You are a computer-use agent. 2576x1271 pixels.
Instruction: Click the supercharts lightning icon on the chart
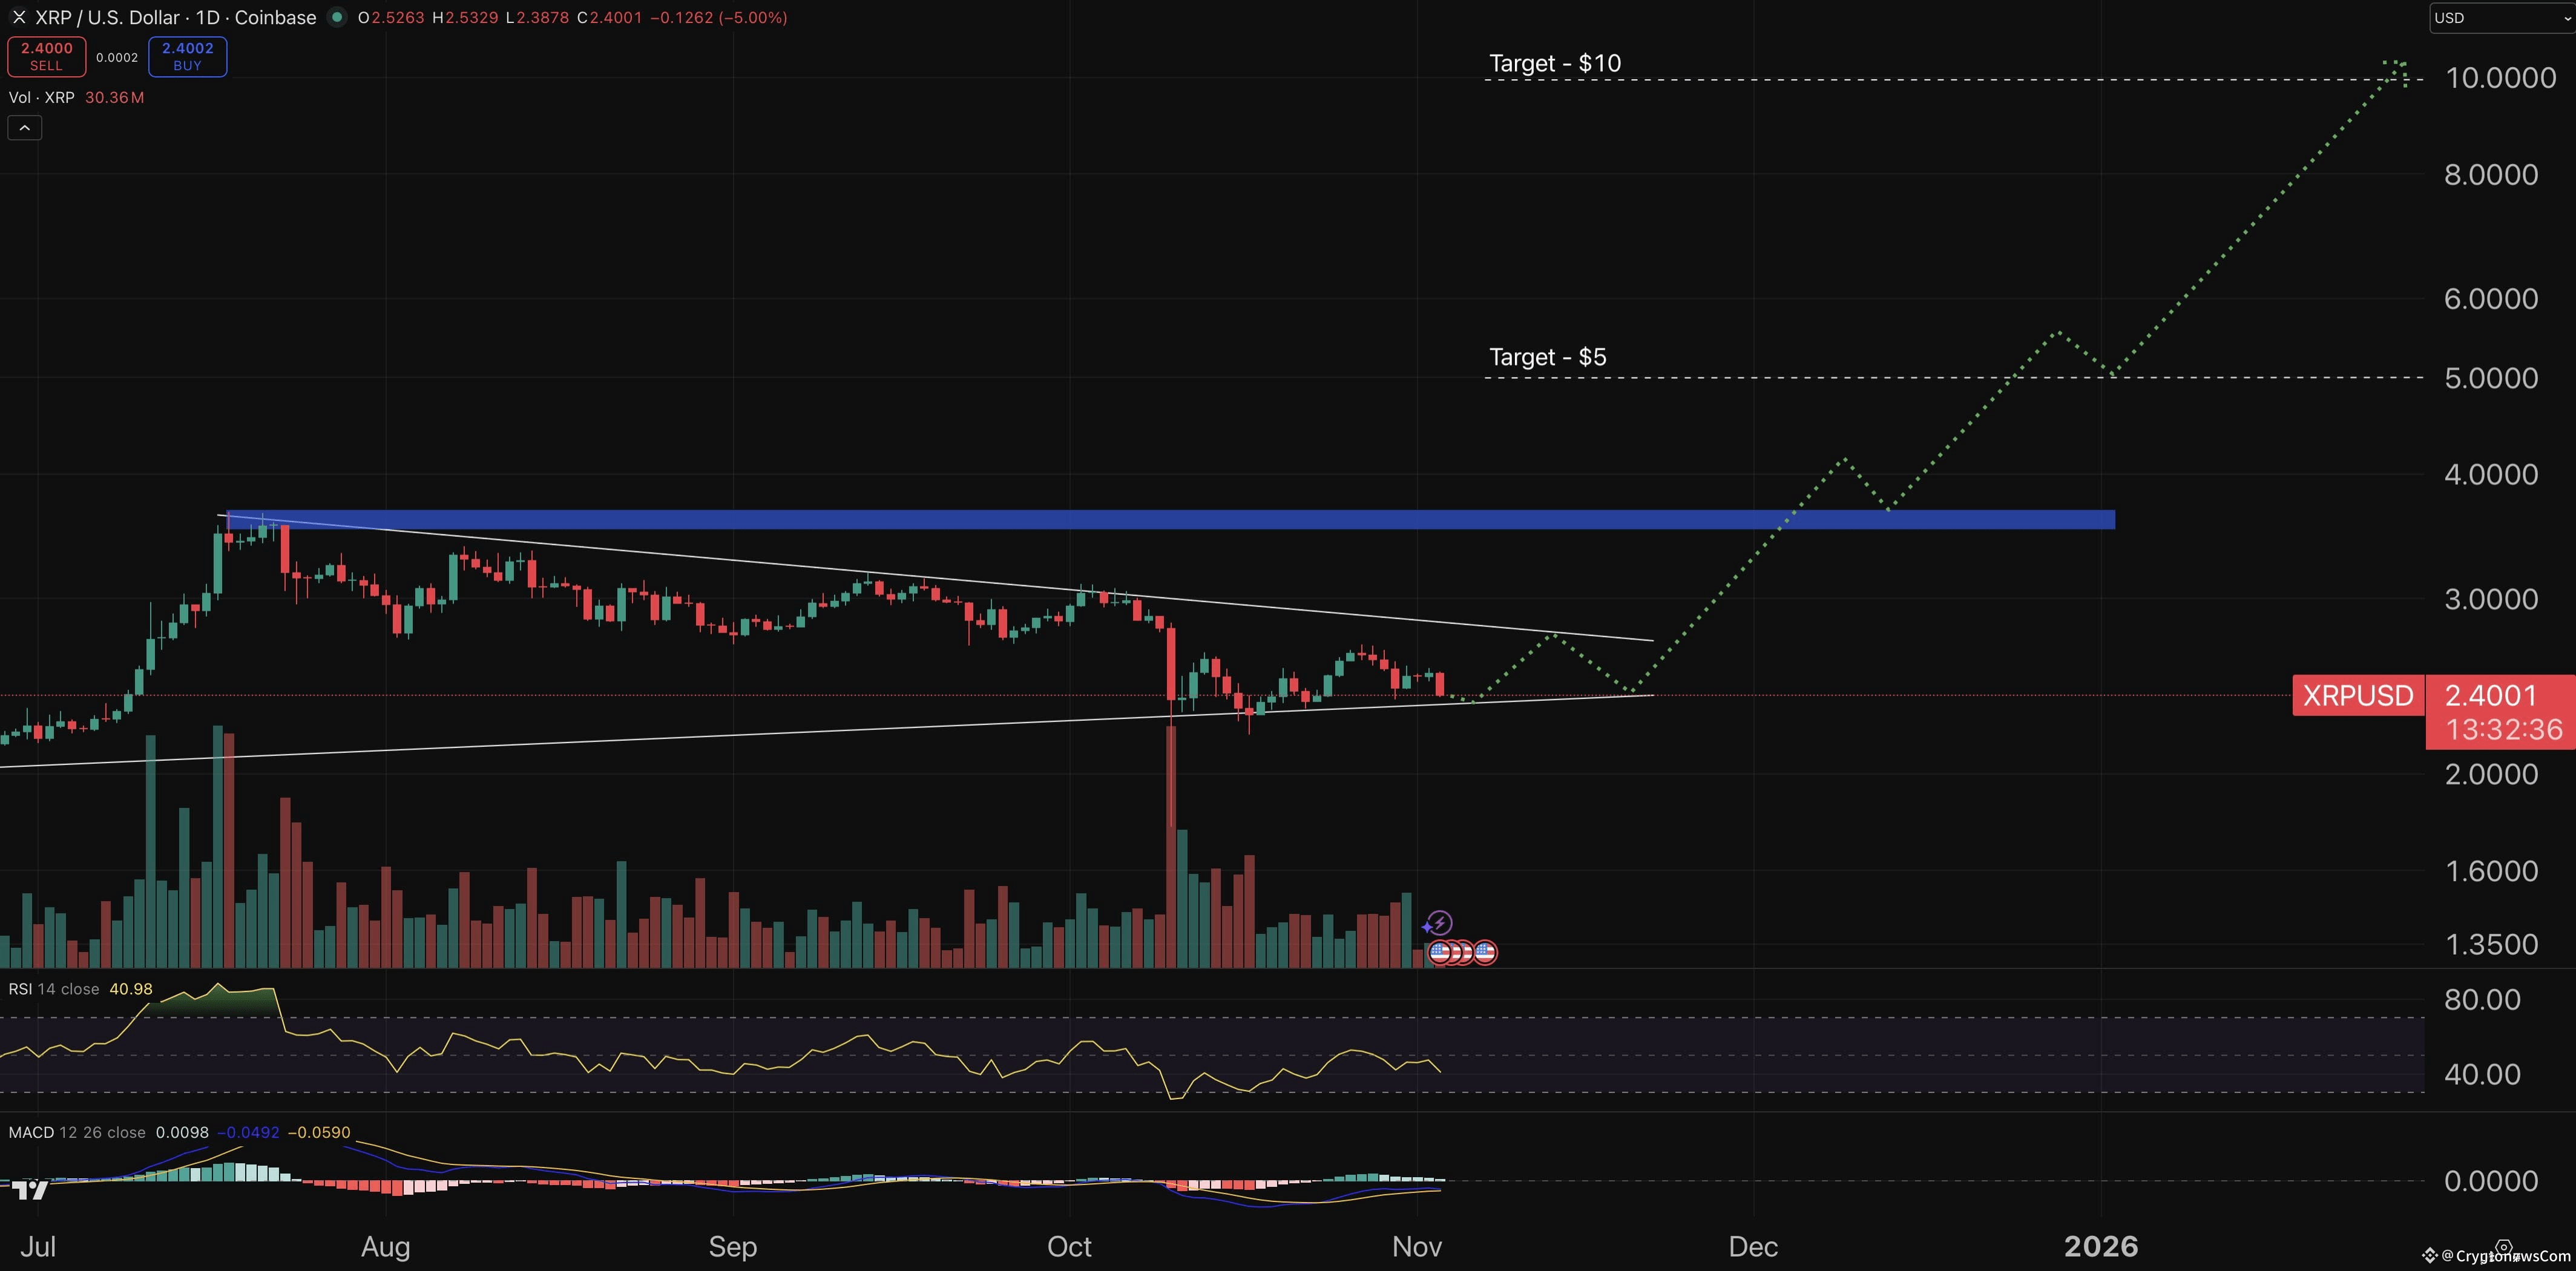pyautogui.click(x=1440, y=923)
